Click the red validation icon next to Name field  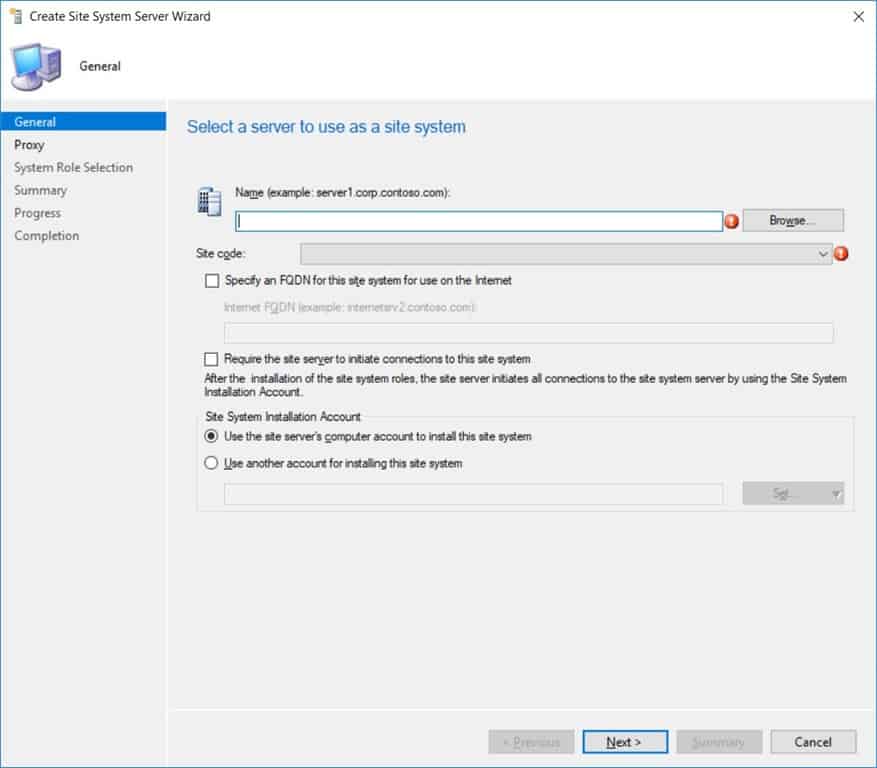(x=731, y=220)
